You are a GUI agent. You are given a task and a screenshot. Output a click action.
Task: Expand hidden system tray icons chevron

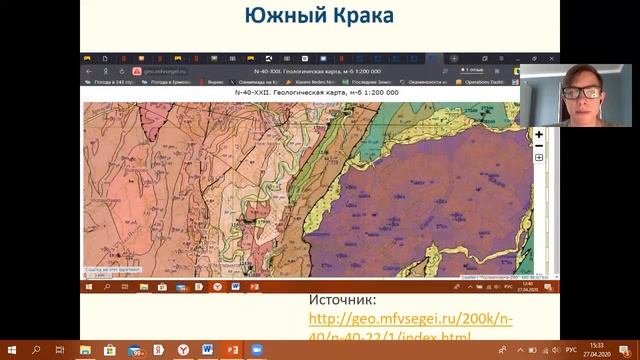click(x=520, y=350)
